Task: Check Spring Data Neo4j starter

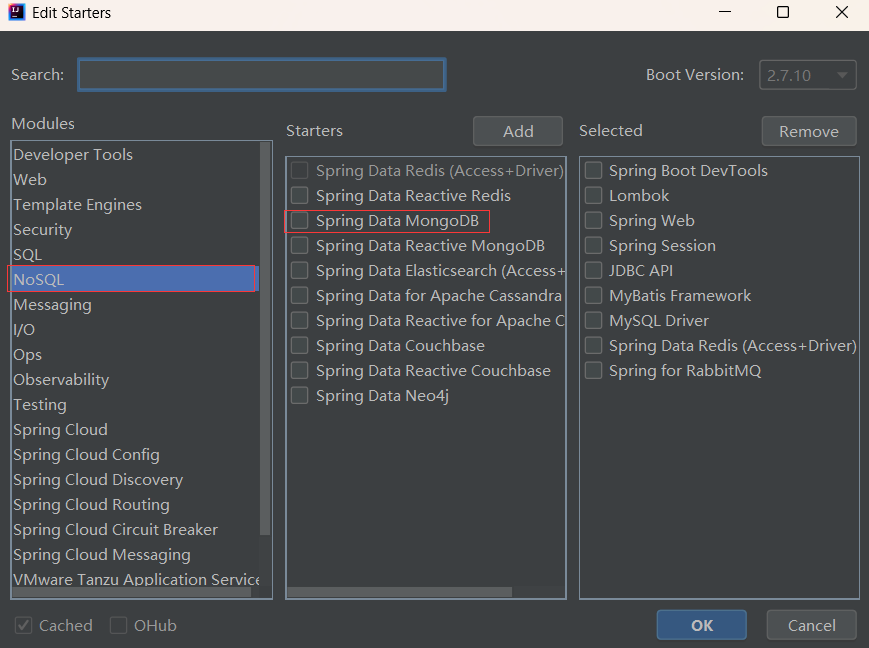Action: (299, 395)
